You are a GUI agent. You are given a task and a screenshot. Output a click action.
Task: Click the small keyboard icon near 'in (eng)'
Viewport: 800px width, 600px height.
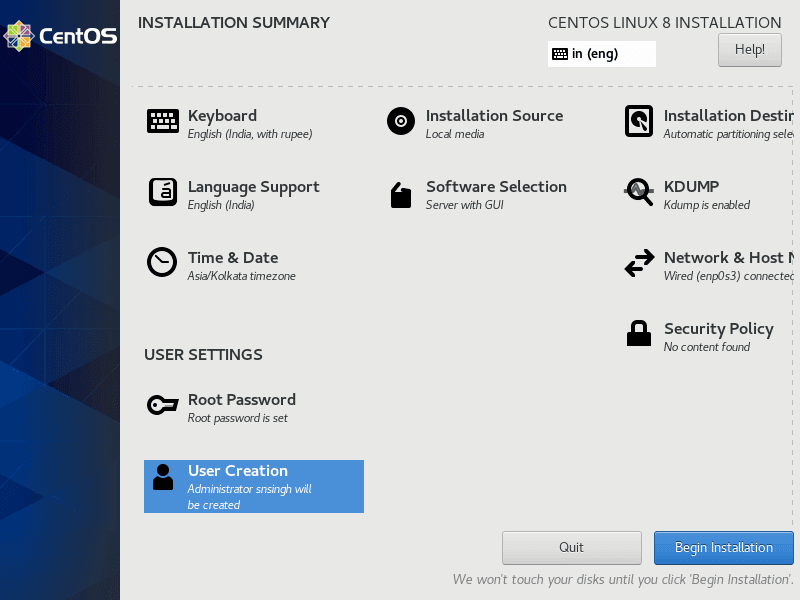561,53
